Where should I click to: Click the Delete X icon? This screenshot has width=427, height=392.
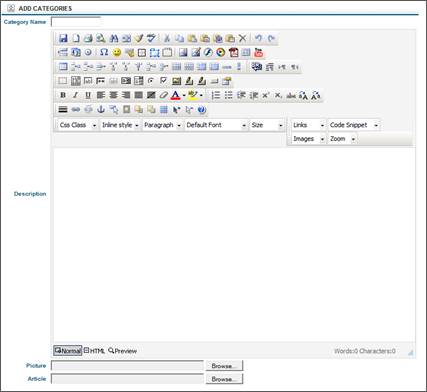pyautogui.click(x=243, y=38)
